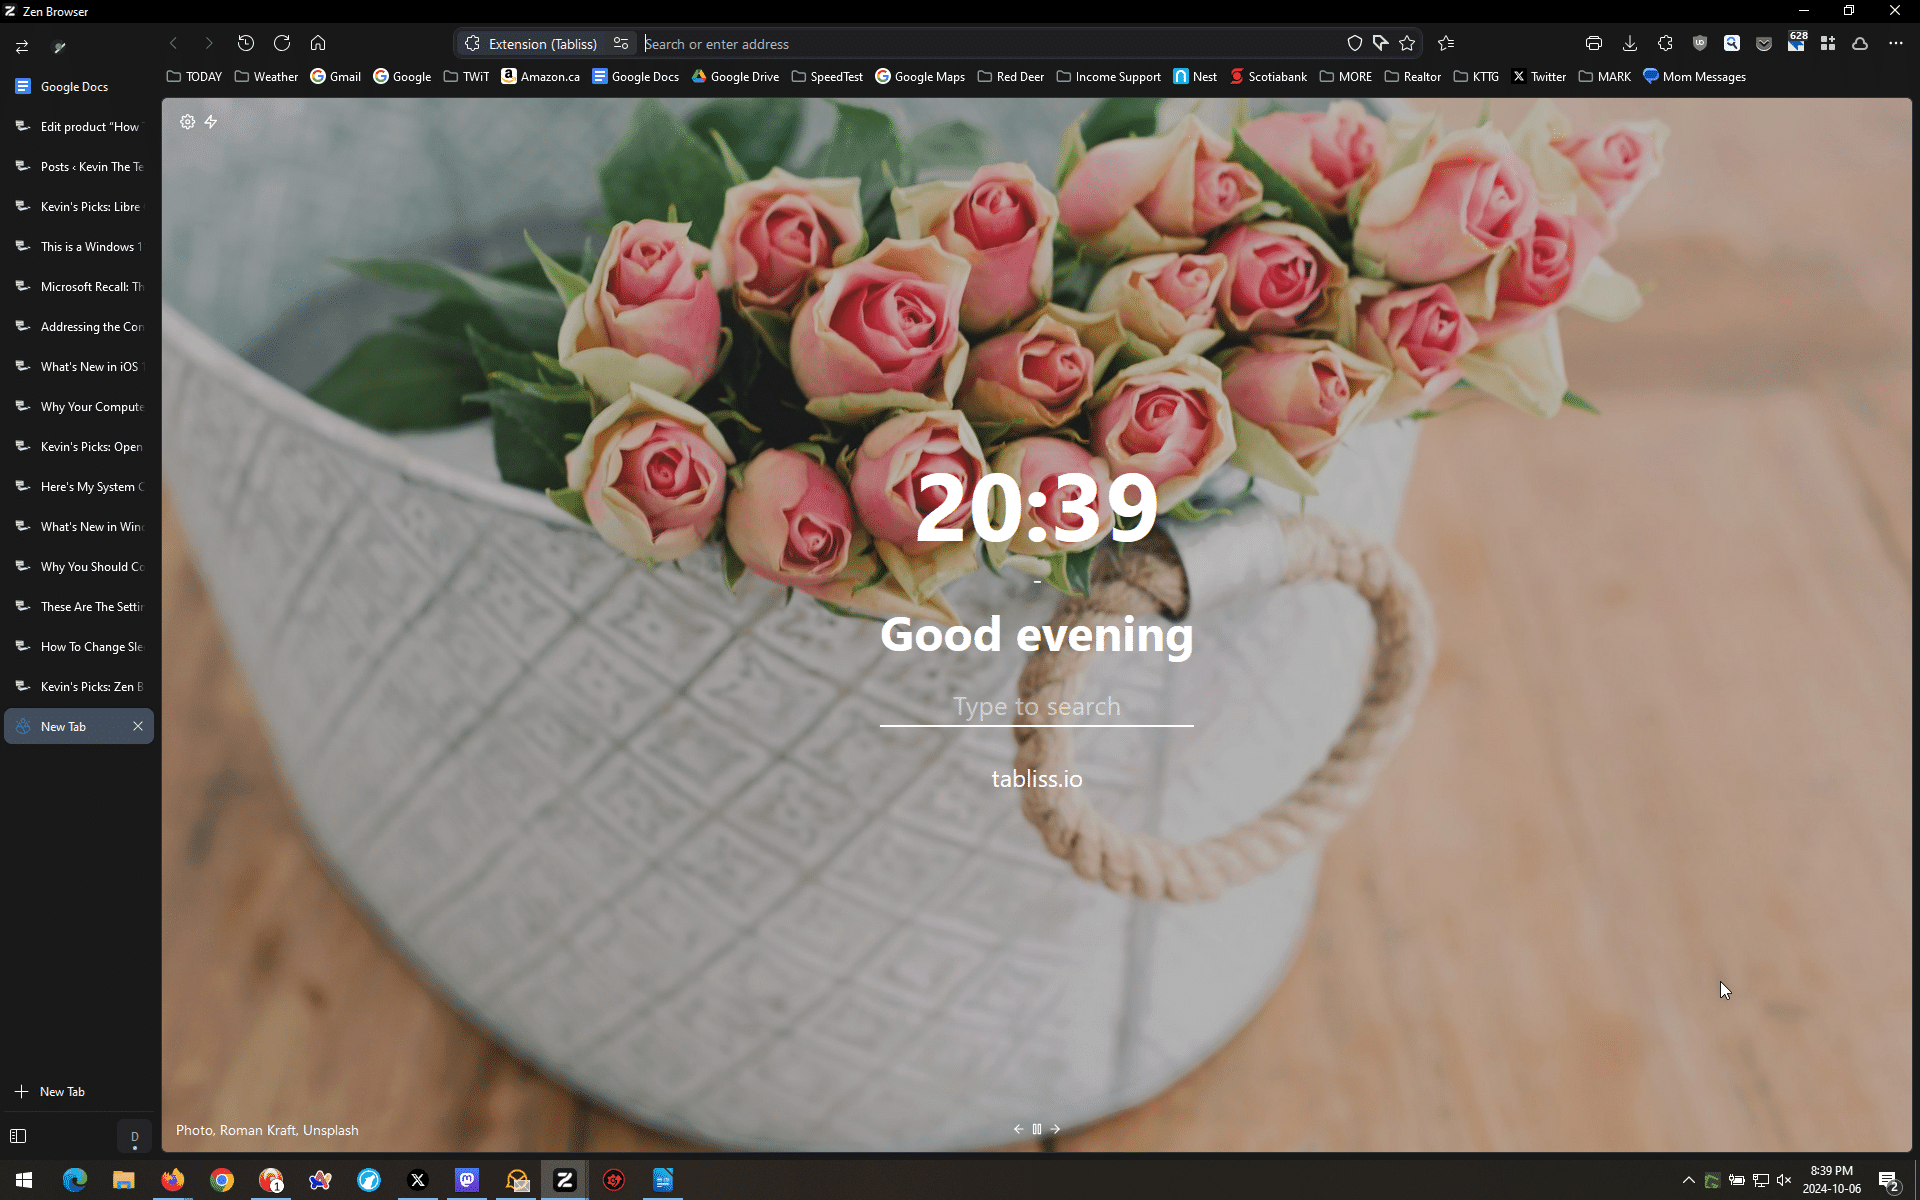Open the Roman Kraft photo credit link

[257, 1130]
